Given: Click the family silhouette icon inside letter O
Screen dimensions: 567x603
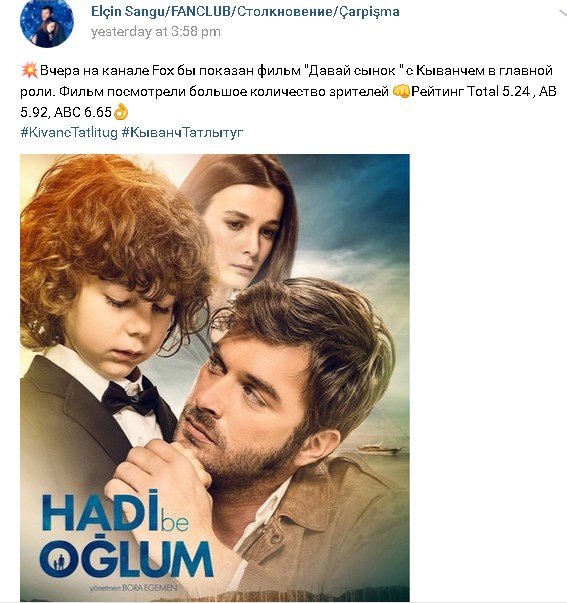Looking at the screenshot, I should click(x=58, y=560).
